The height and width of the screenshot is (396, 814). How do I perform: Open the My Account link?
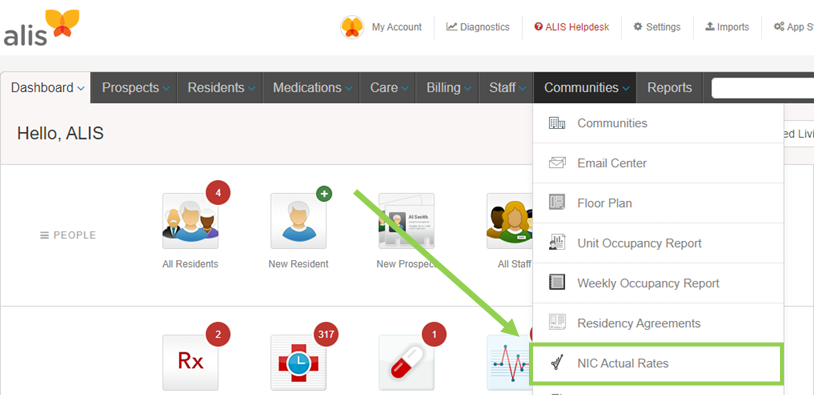click(x=397, y=27)
